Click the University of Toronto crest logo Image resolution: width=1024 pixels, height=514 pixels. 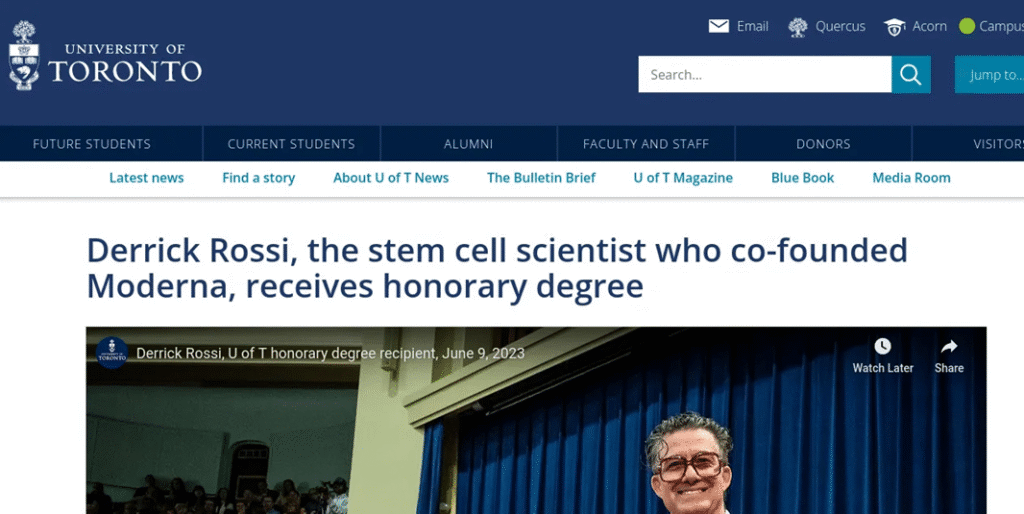click(x=24, y=56)
